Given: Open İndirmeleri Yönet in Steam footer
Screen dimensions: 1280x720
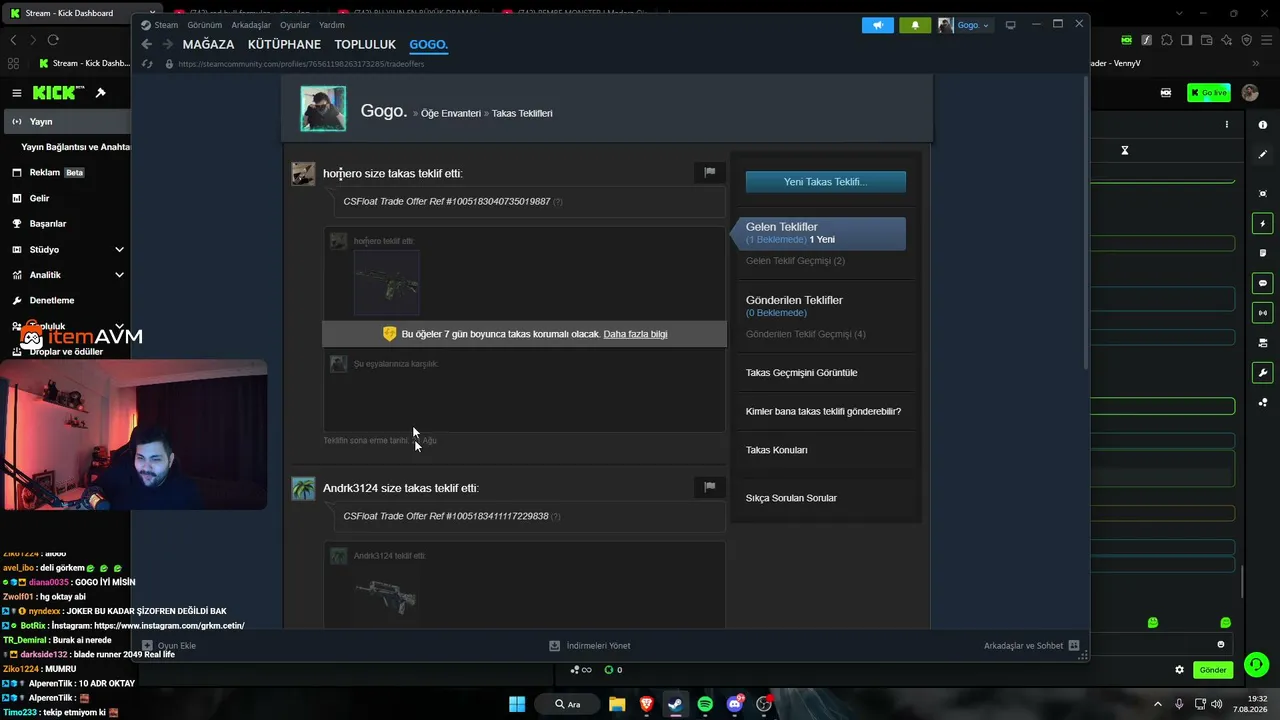Looking at the screenshot, I should pyautogui.click(x=590, y=646).
